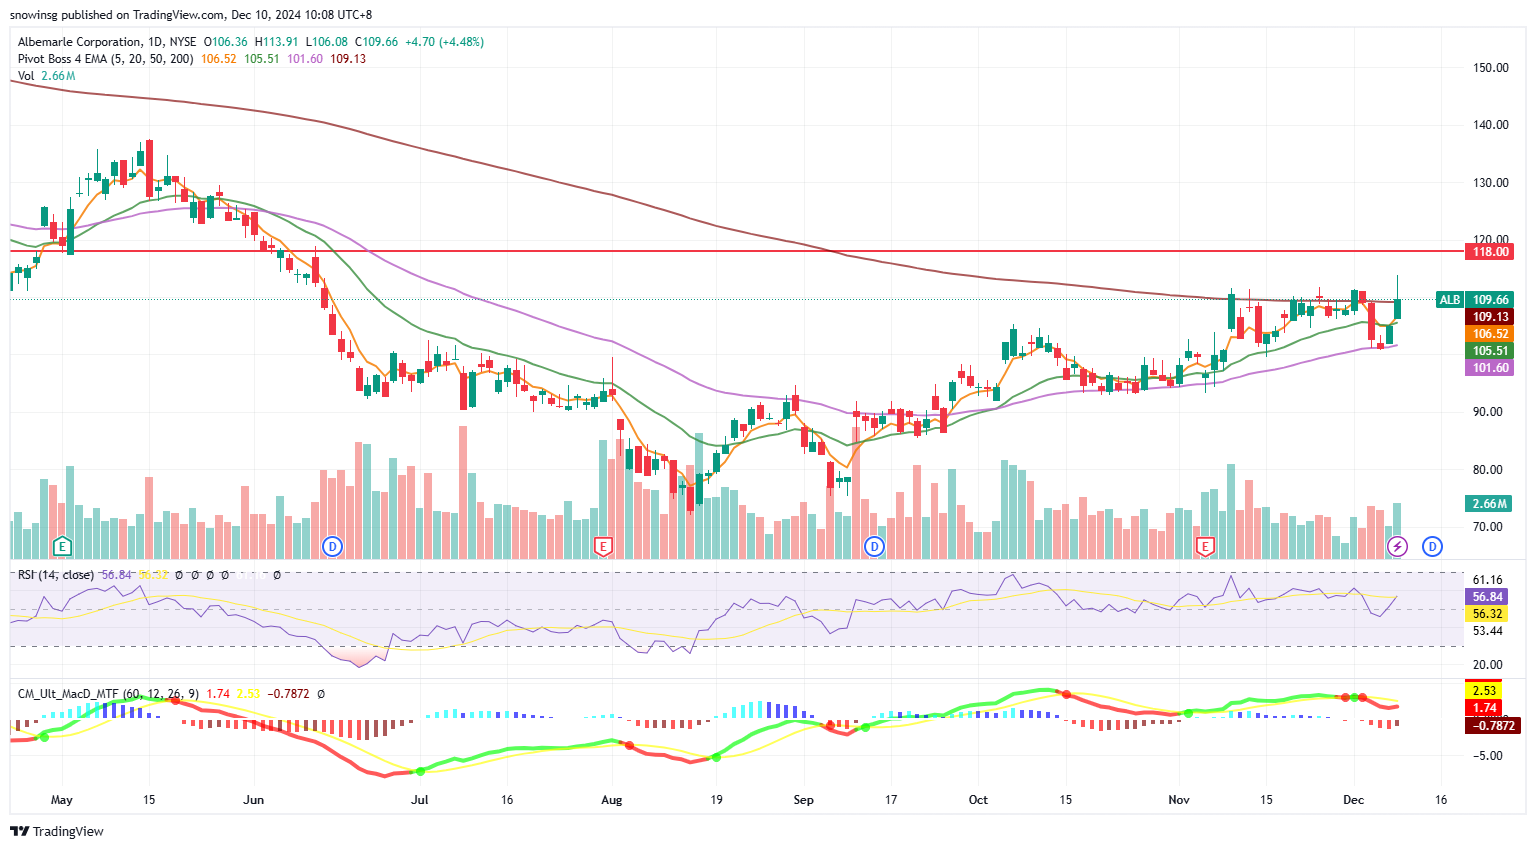
Task: Click the yellow 2.53 MACD axis label
Action: pos(1485,691)
